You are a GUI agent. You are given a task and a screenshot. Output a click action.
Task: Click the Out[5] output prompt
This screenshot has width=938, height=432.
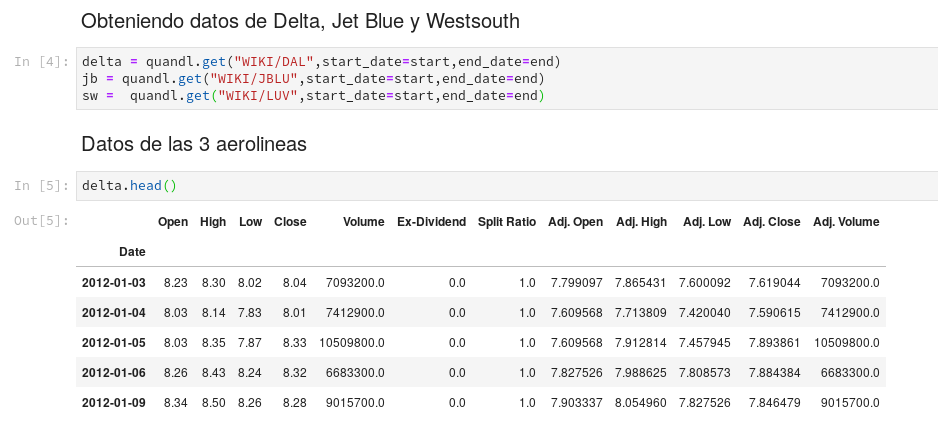tap(41, 221)
